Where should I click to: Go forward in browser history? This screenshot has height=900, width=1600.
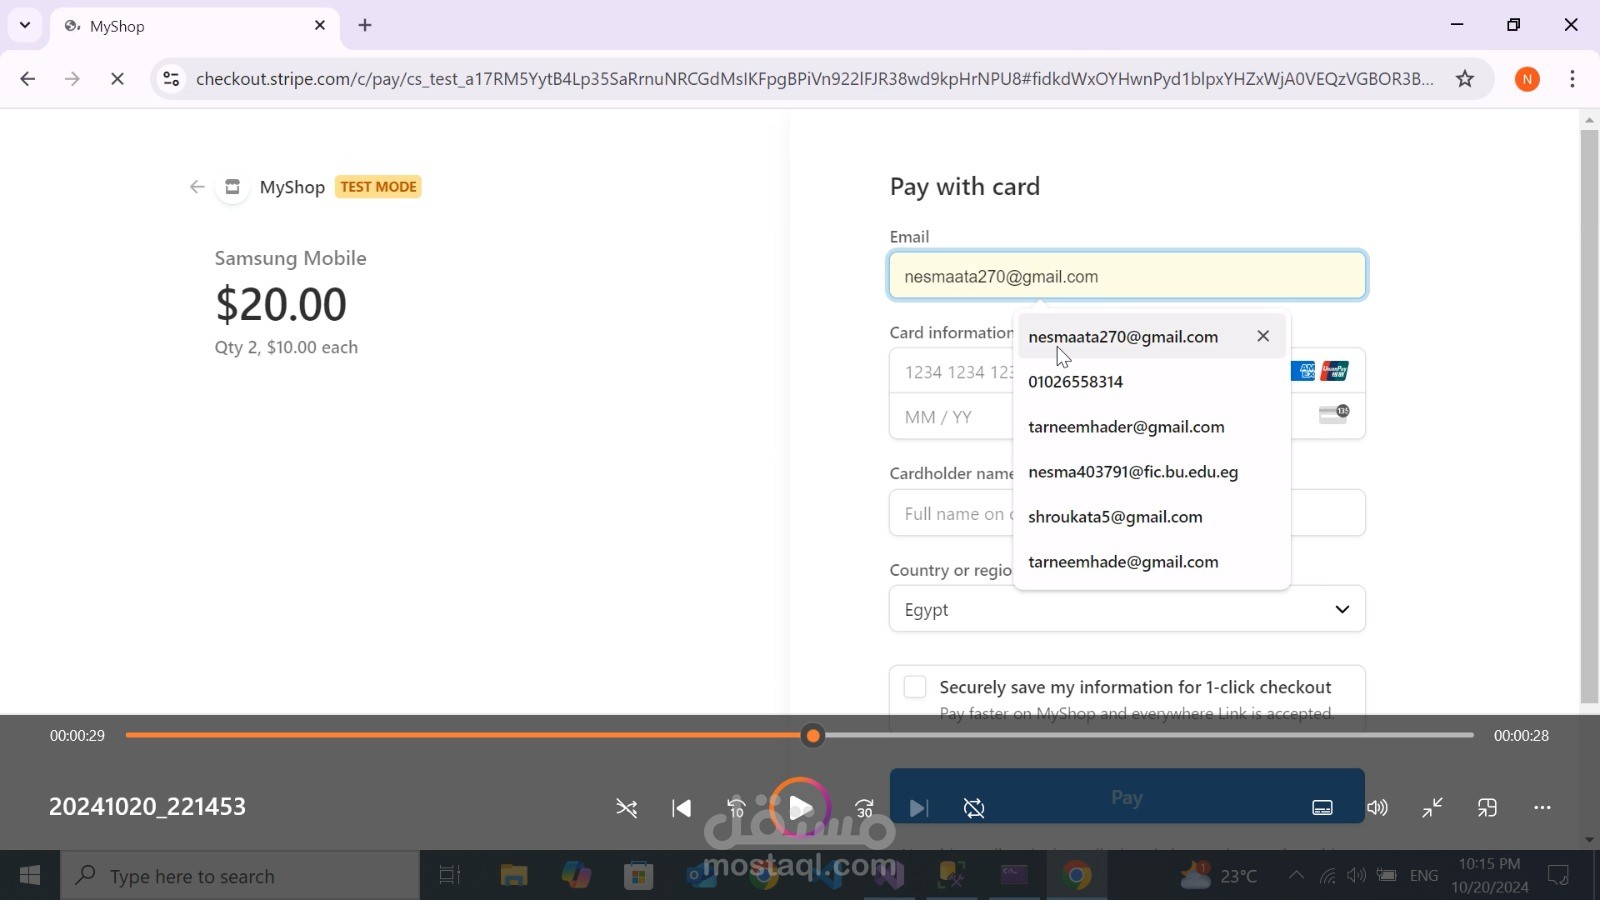point(72,79)
